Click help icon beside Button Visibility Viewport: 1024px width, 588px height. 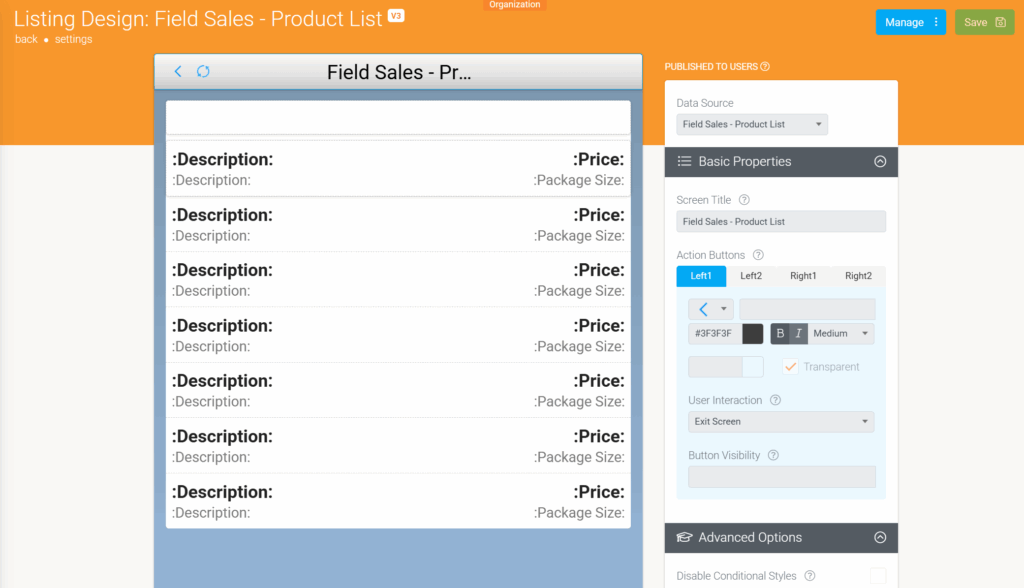(773, 455)
